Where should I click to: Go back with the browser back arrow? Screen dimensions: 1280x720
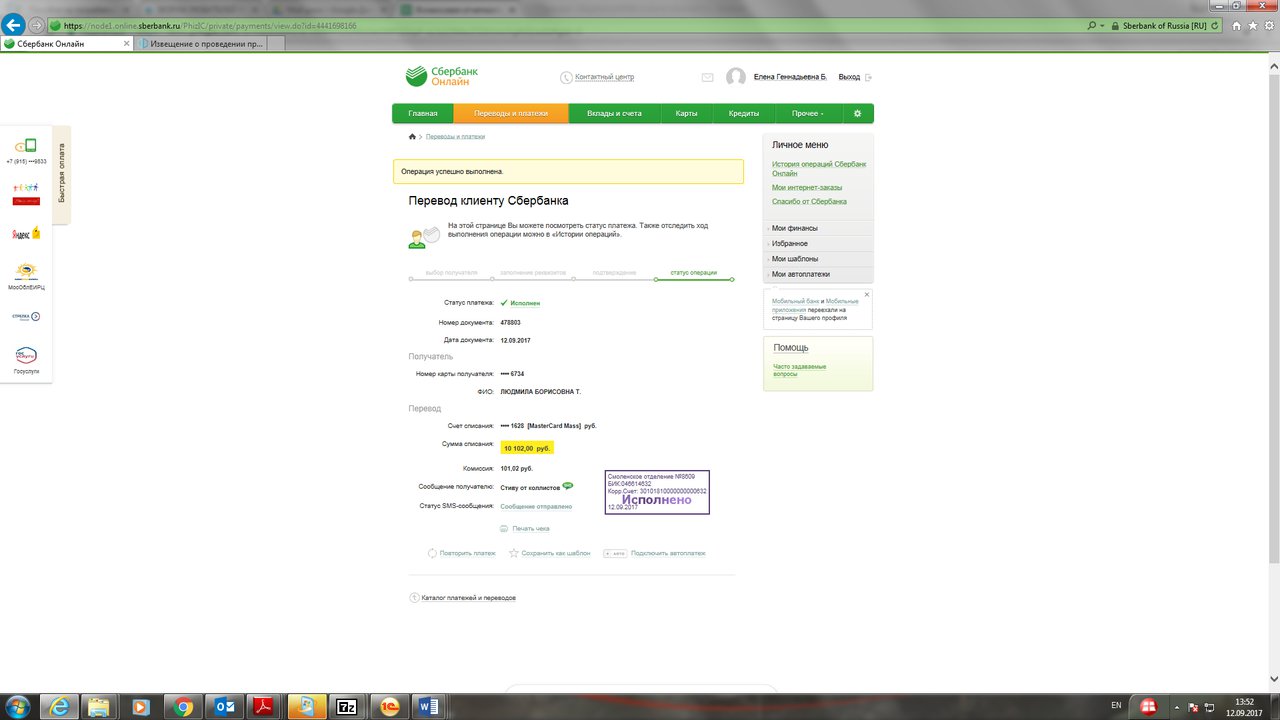coord(14,26)
